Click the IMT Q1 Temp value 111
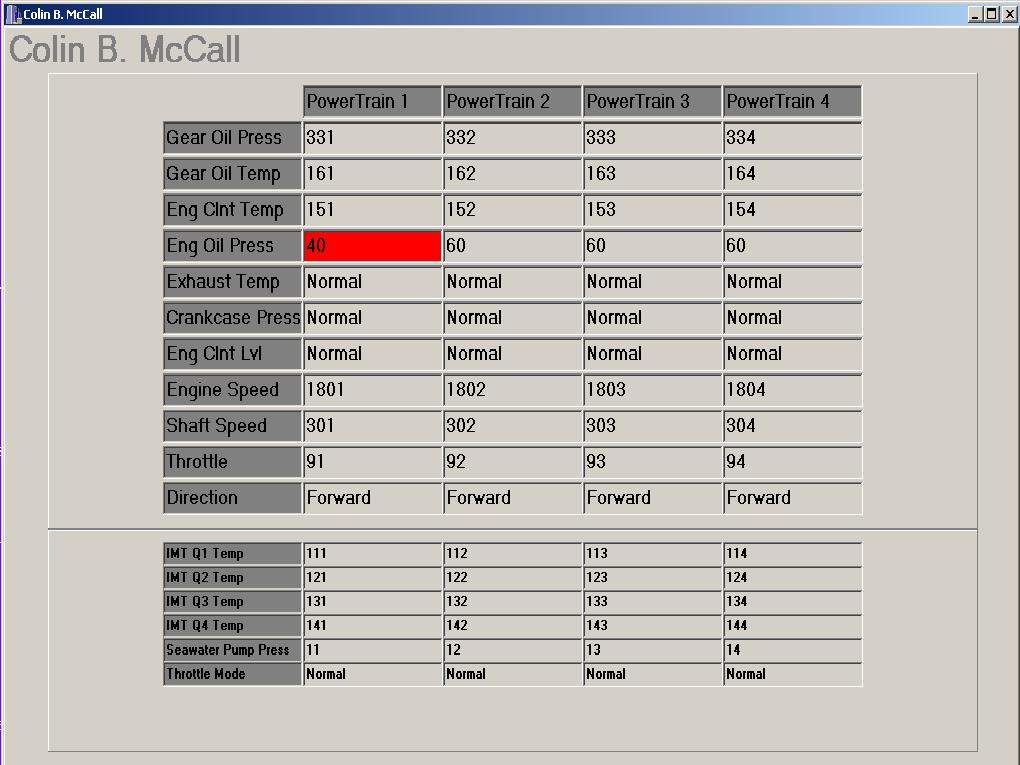This screenshot has width=1020, height=765. point(372,554)
